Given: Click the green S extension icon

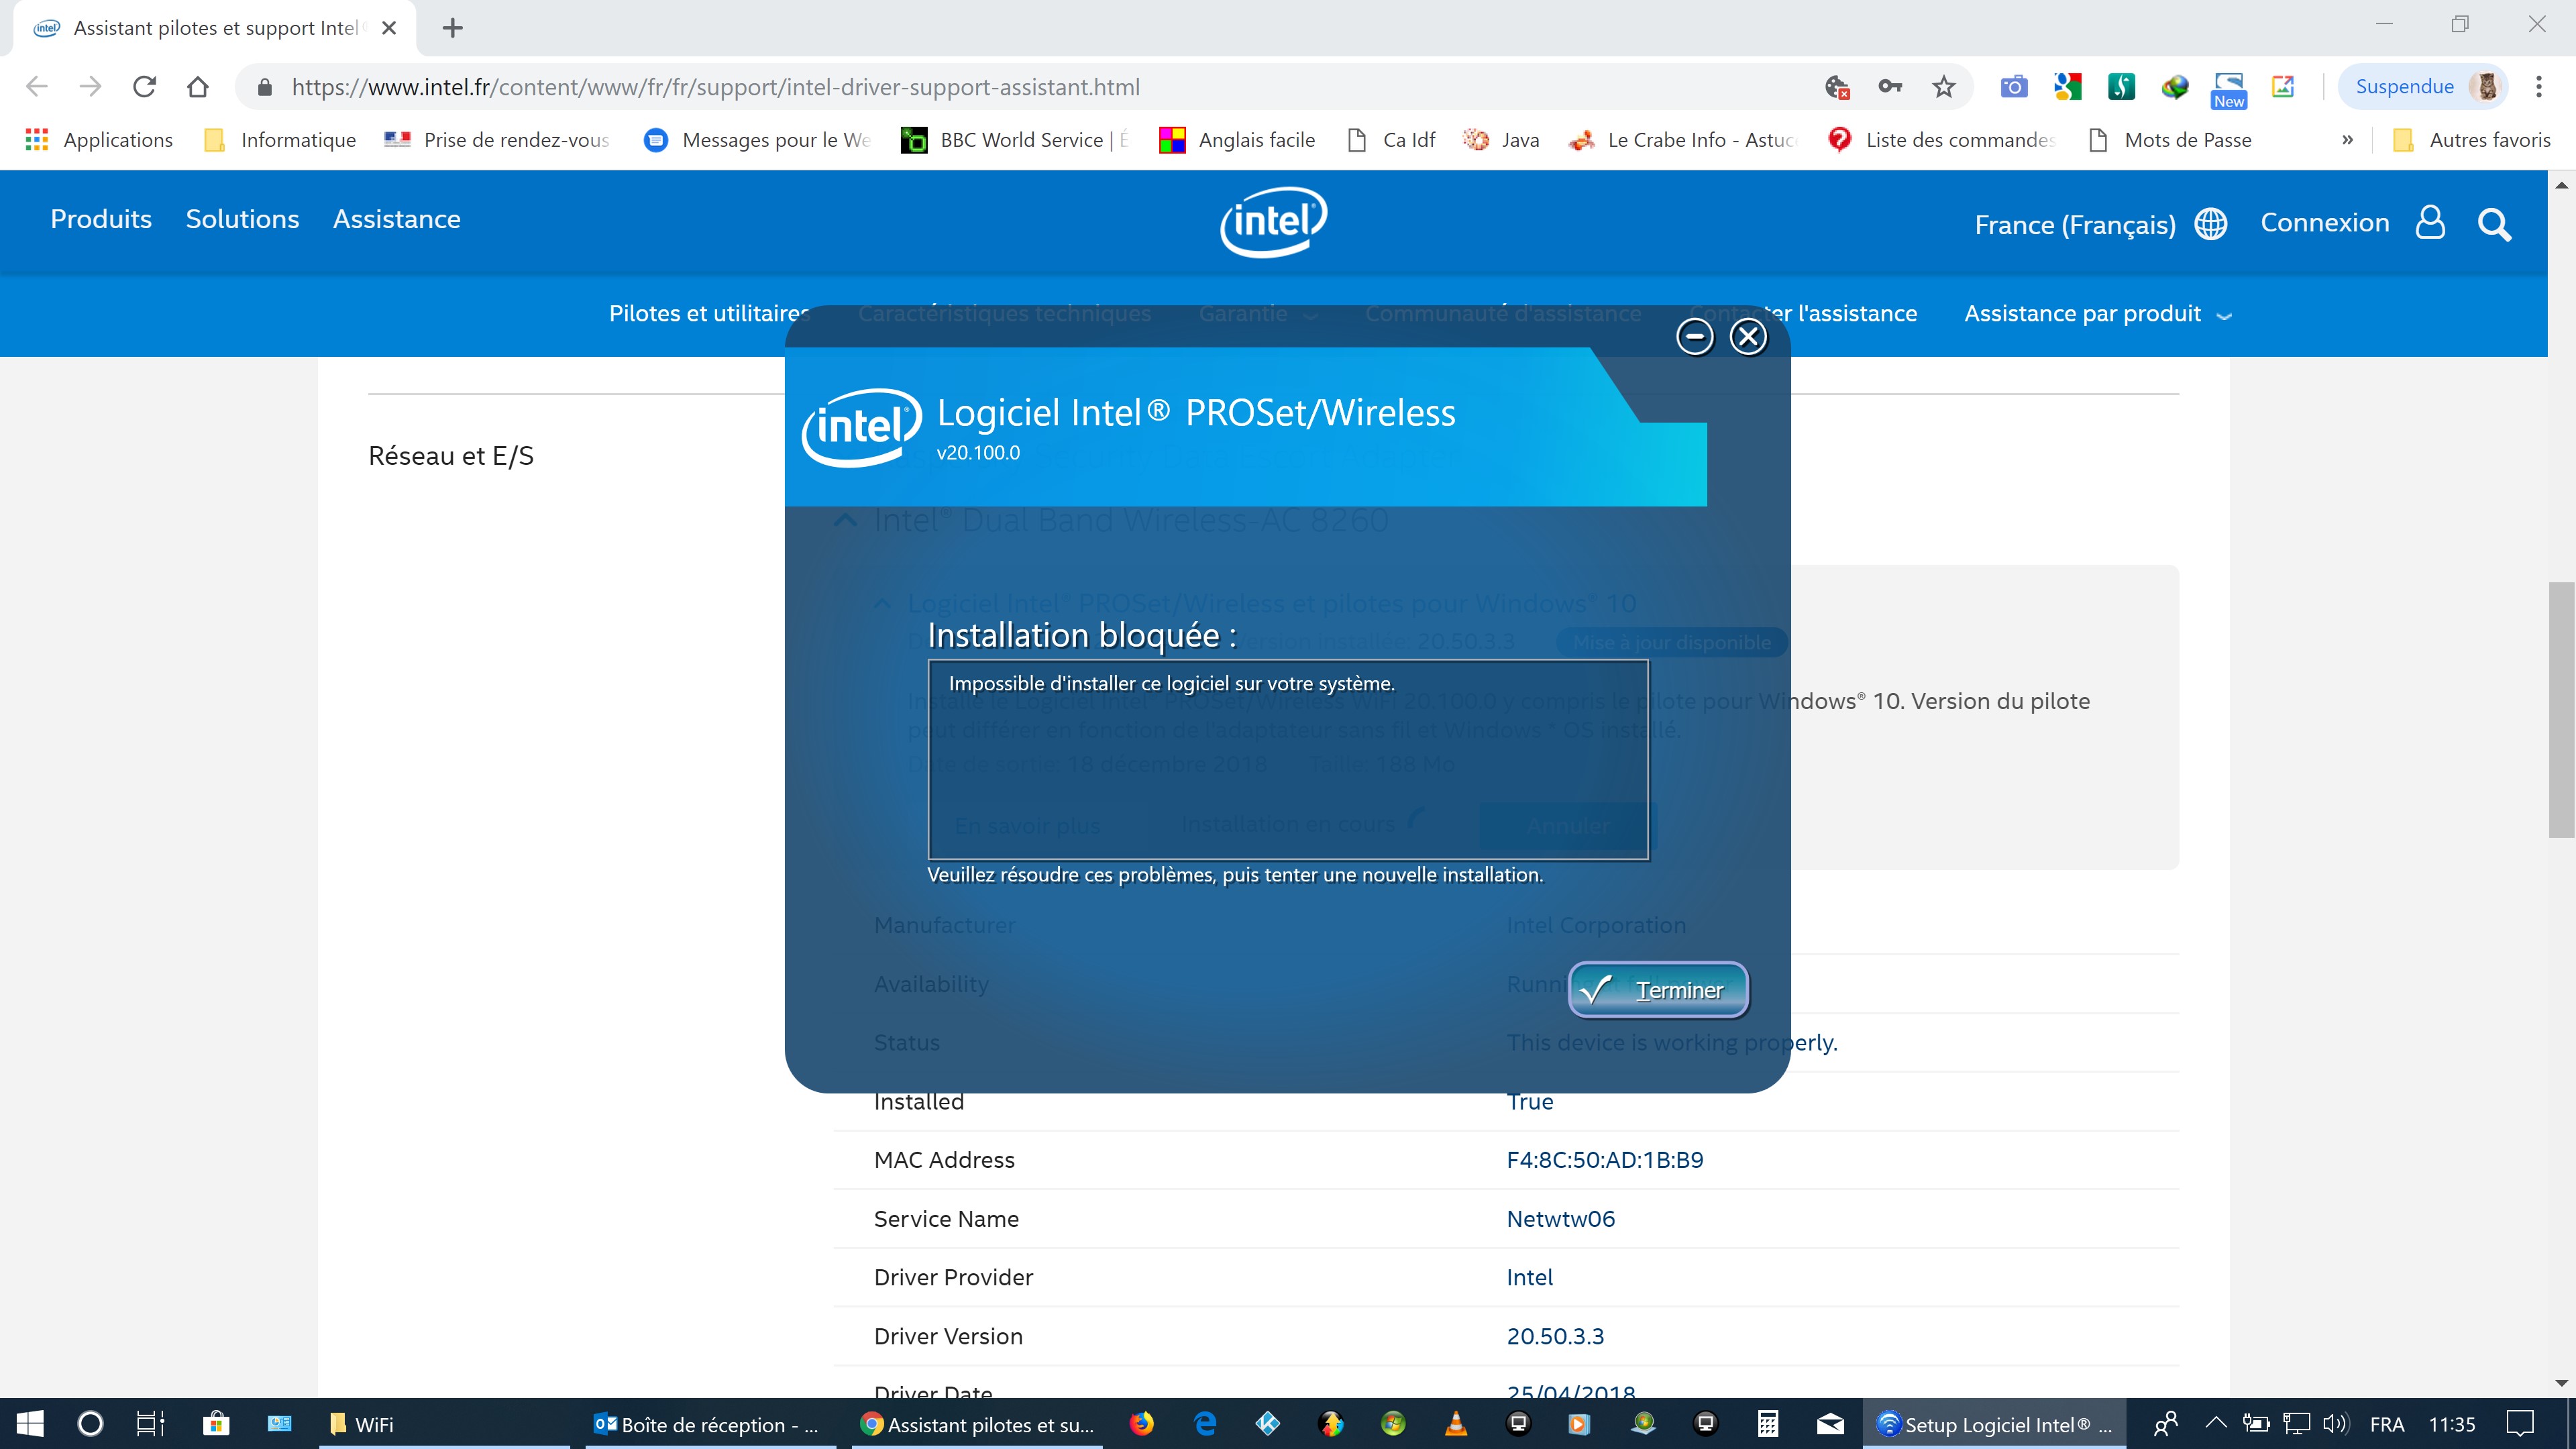Looking at the screenshot, I should coord(2121,87).
